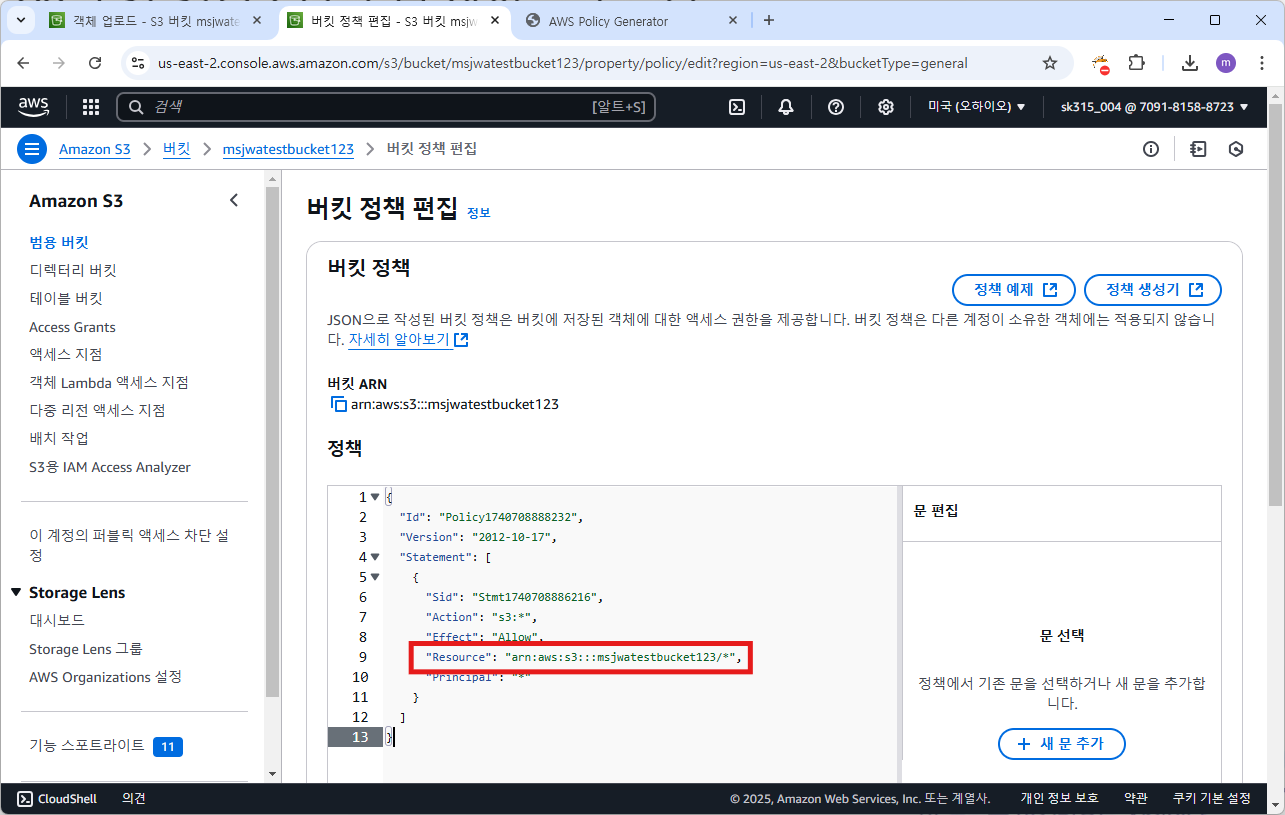Collapse the Storage Lens section
1285x815 pixels.
coord(16,593)
